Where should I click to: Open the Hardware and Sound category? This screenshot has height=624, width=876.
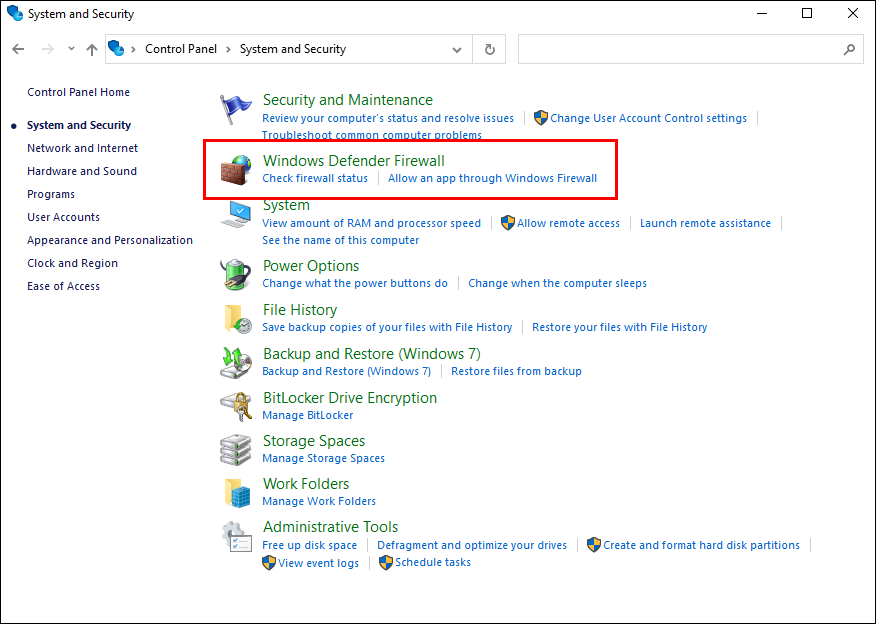(x=82, y=171)
